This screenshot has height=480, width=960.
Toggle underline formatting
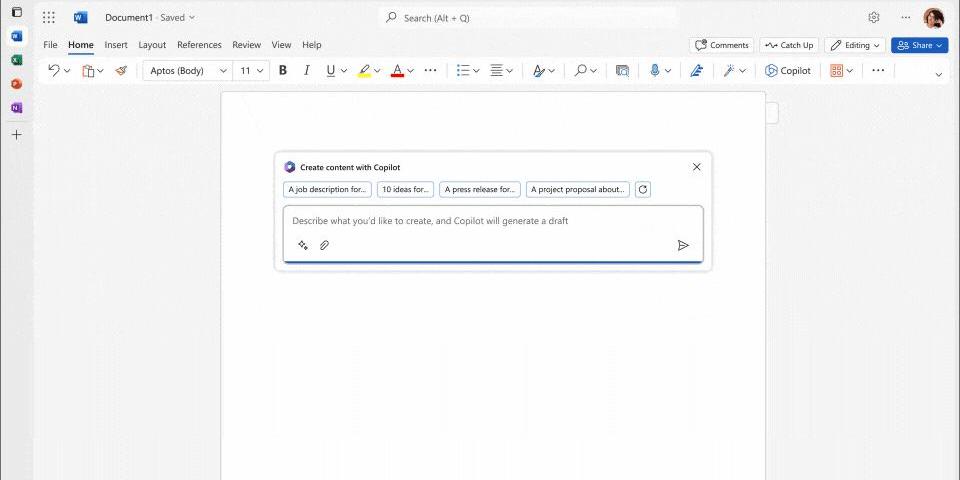[x=331, y=71]
